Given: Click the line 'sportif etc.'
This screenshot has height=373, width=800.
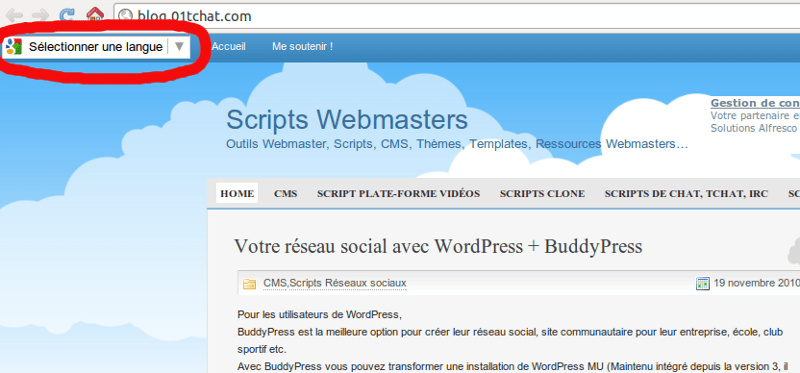Looking at the screenshot, I should point(262,350).
